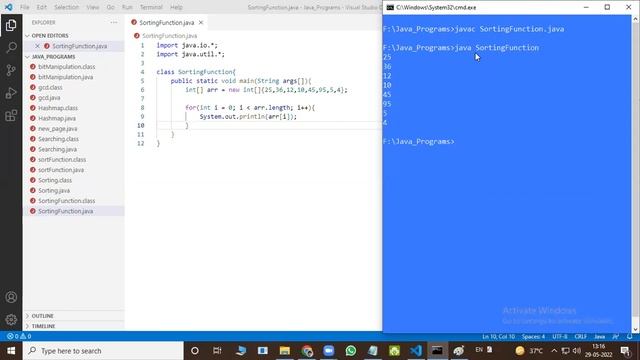Click the Spaces: 4 indentation setting
Viewport: 640px width, 360px height.
533,336
